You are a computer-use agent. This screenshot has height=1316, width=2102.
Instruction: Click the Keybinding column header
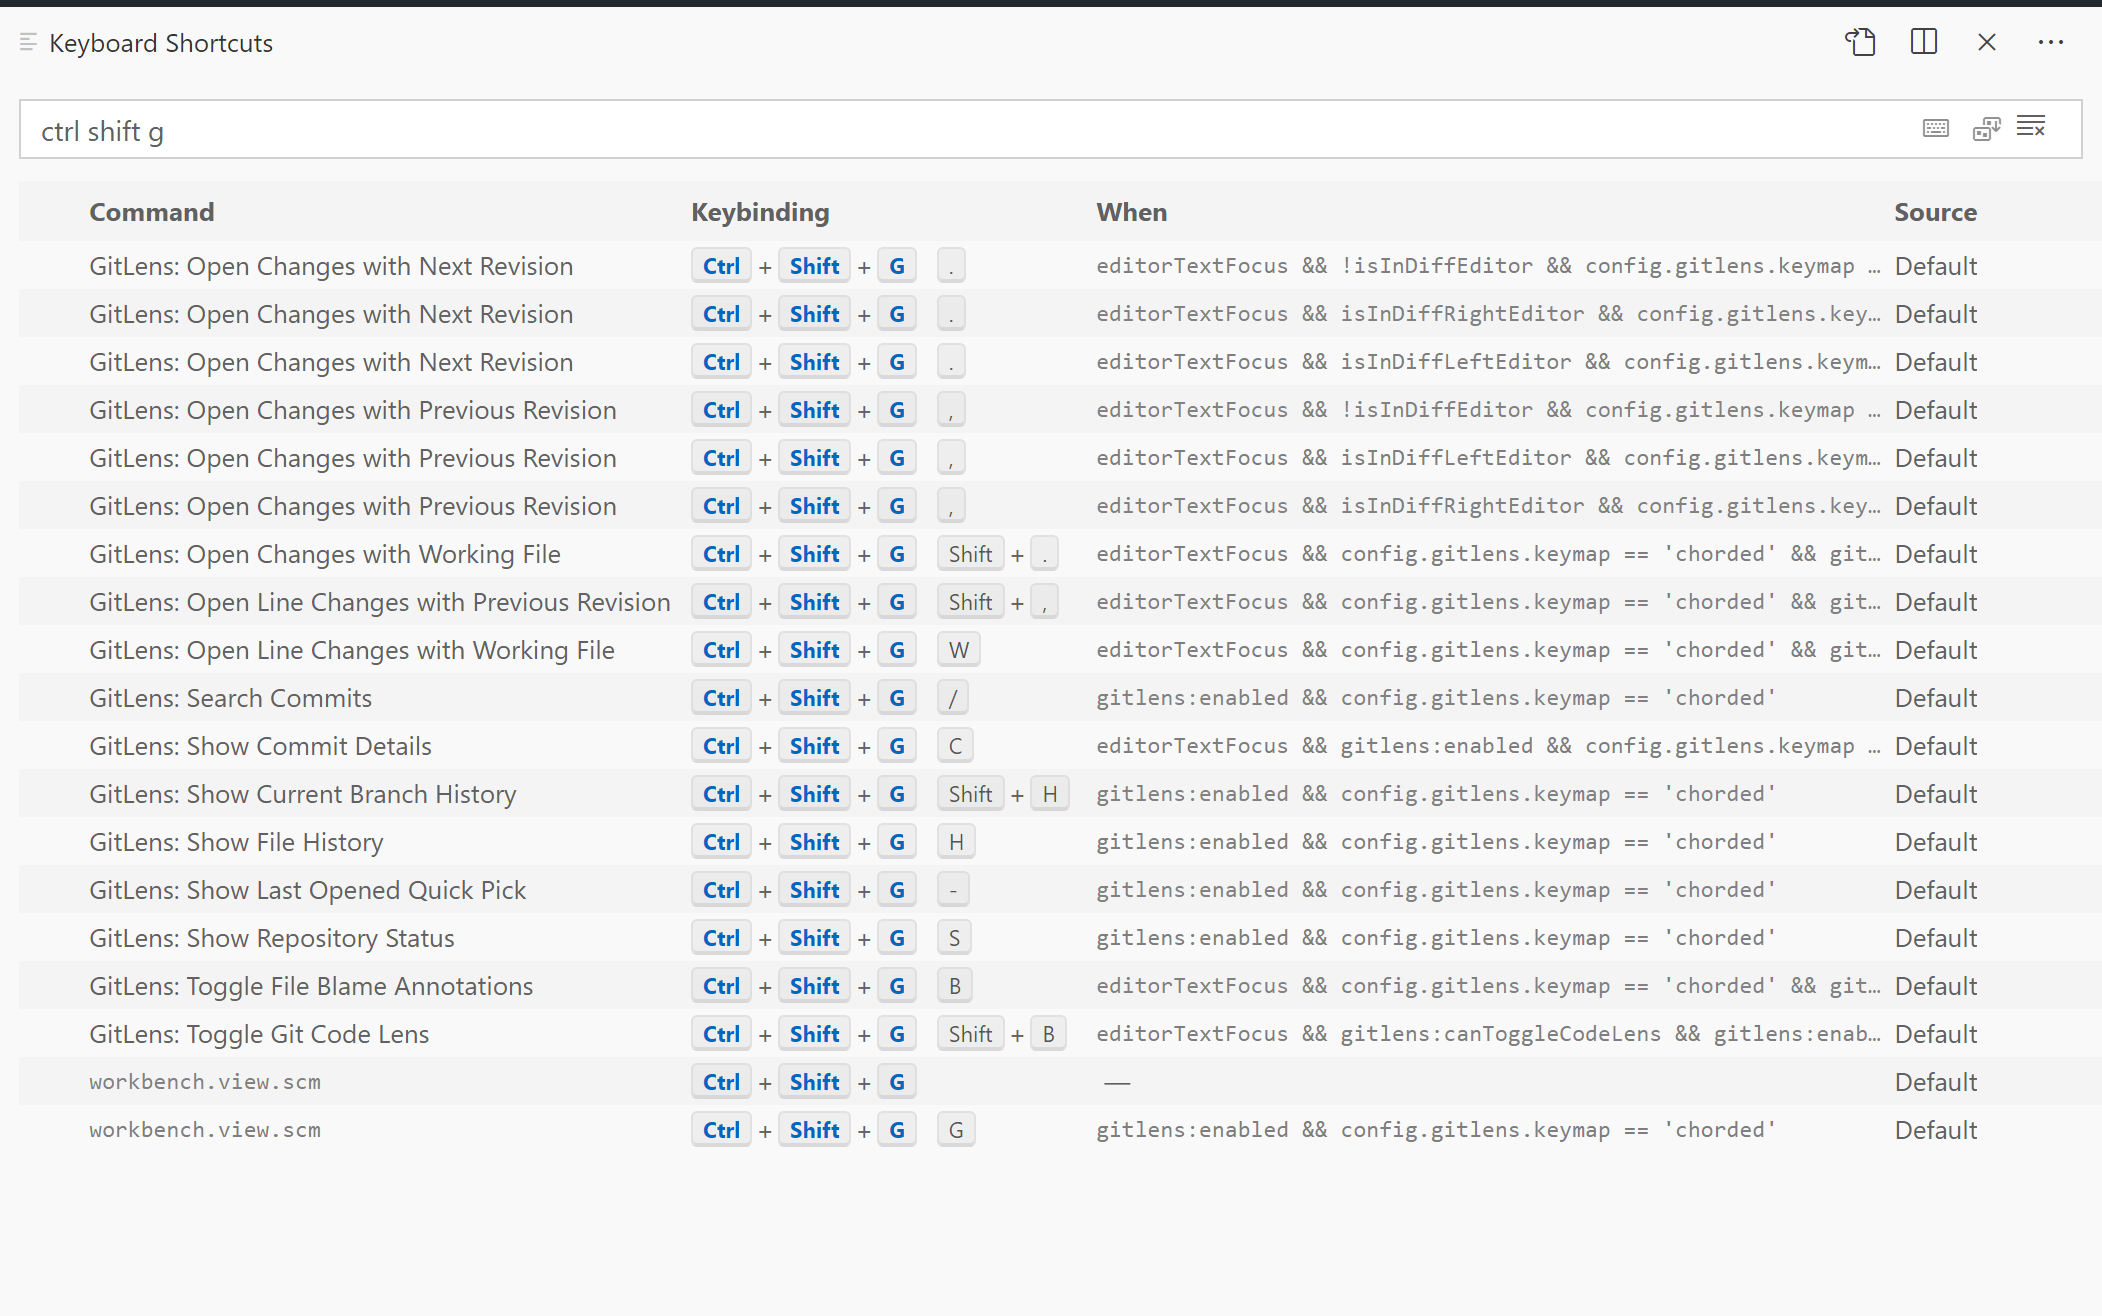(x=760, y=212)
